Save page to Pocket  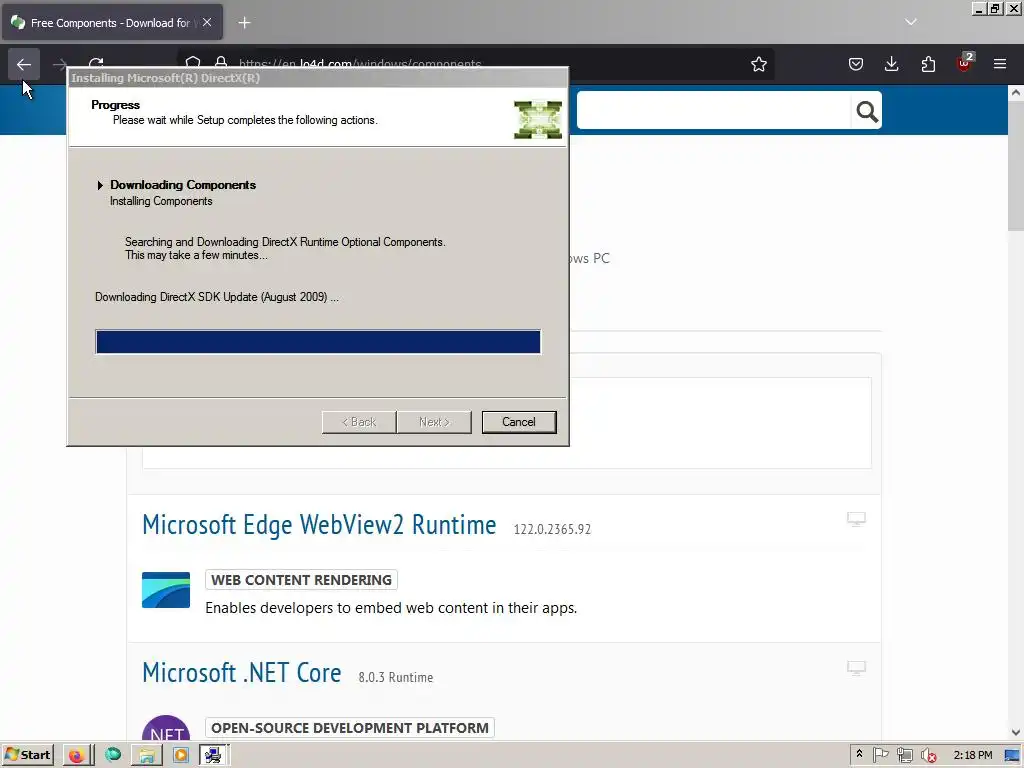856,64
